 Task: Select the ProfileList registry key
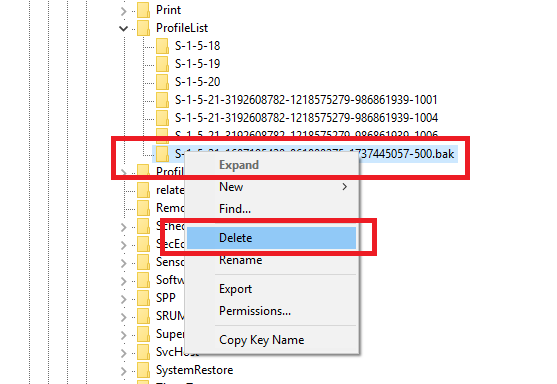[x=182, y=28]
